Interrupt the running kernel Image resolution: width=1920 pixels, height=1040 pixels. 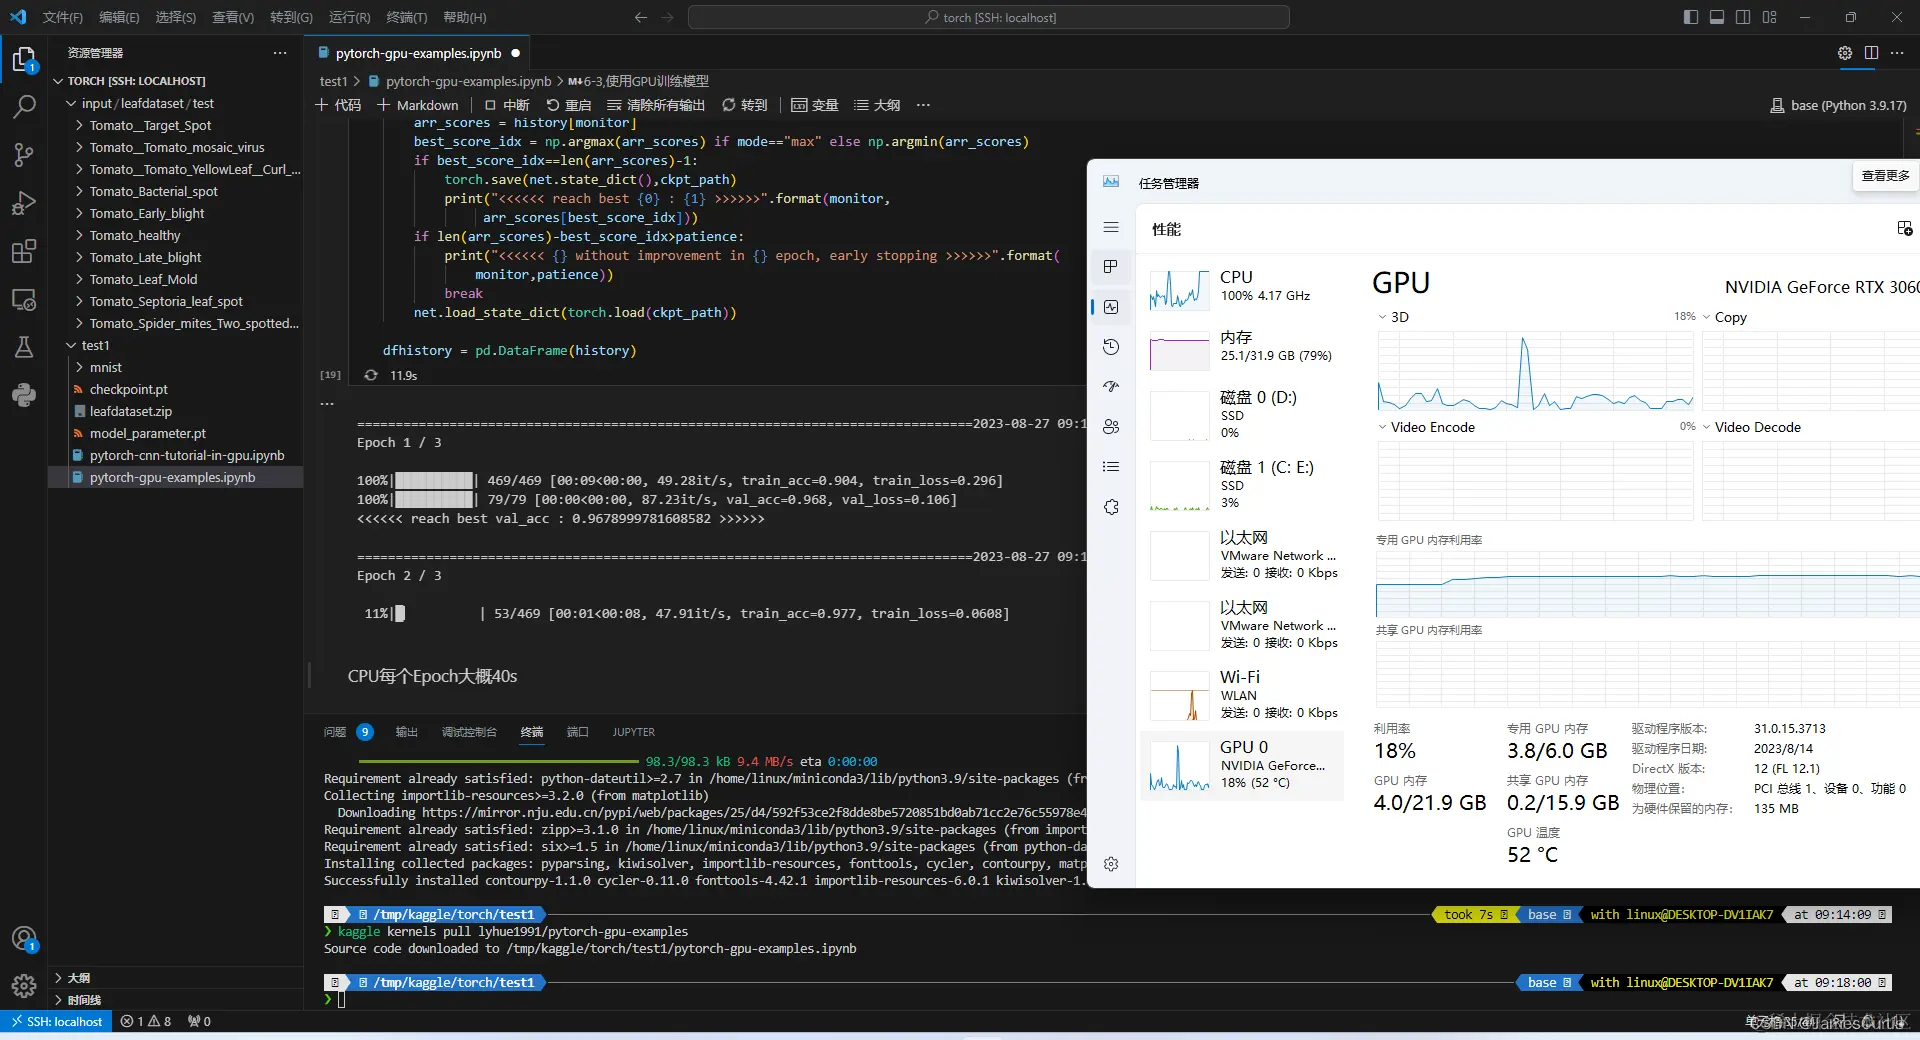coord(507,105)
